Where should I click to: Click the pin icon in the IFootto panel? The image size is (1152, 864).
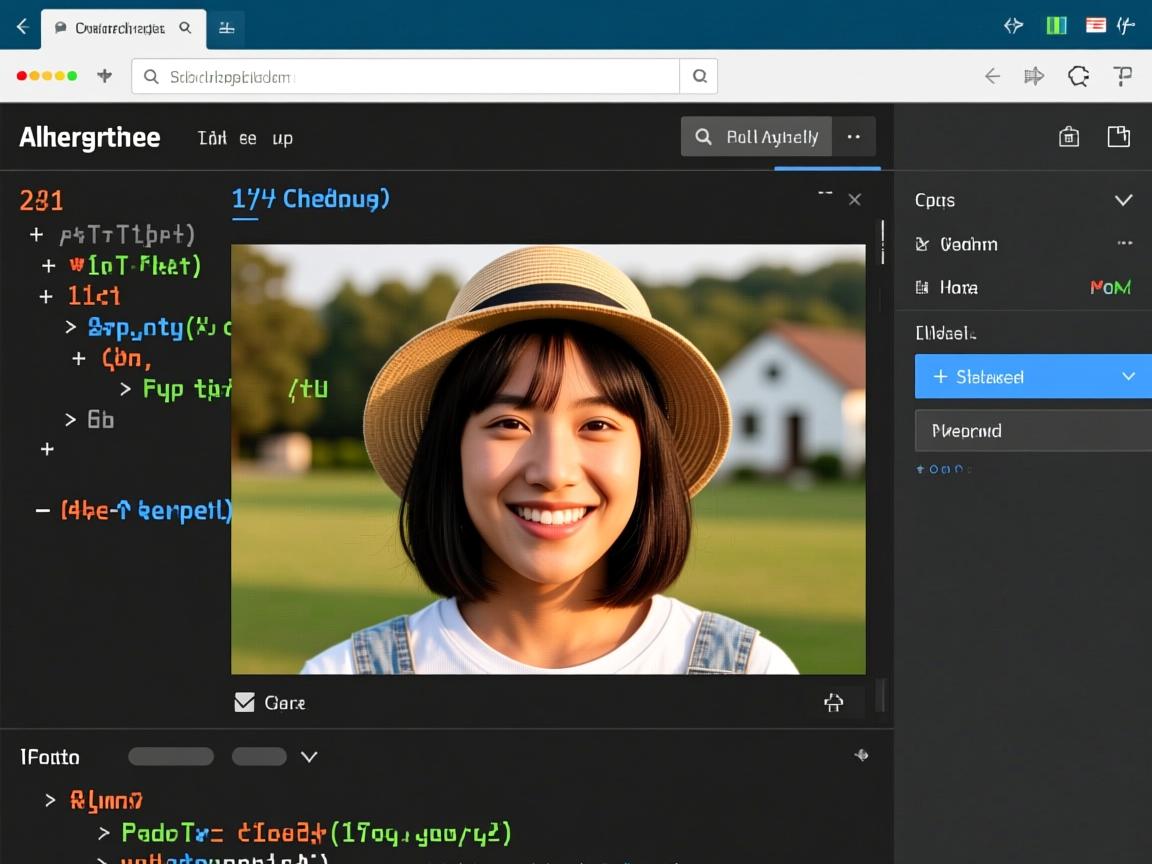click(x=861, y=756)
